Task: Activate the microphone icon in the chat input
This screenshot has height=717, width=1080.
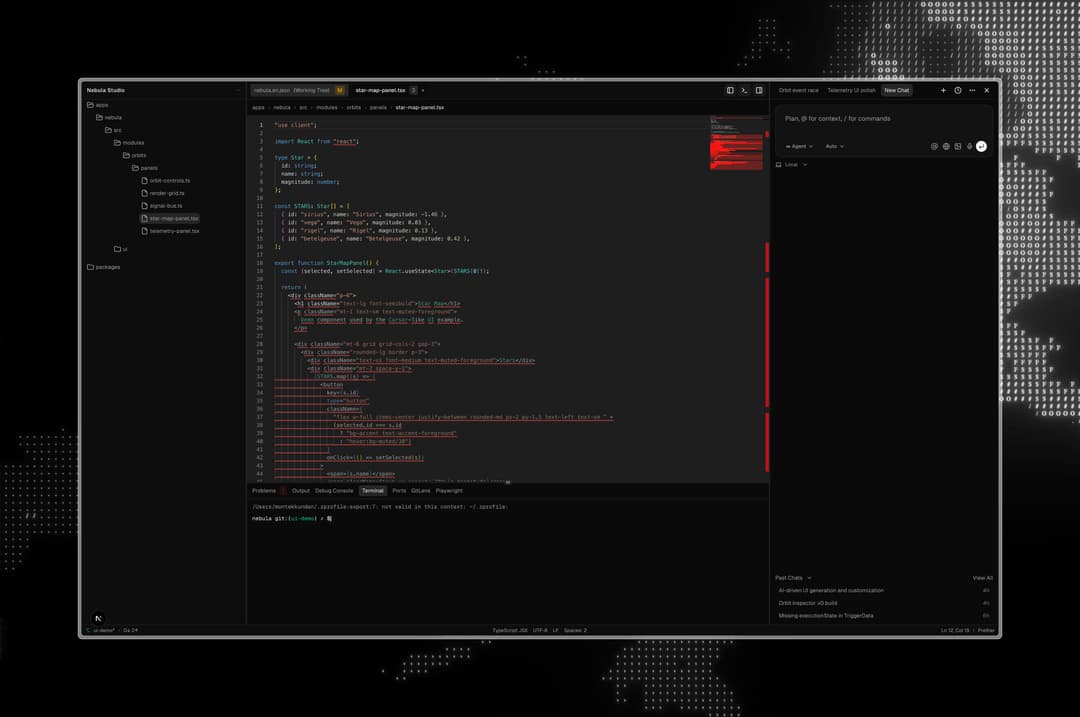Action: (x=969, y=146)
